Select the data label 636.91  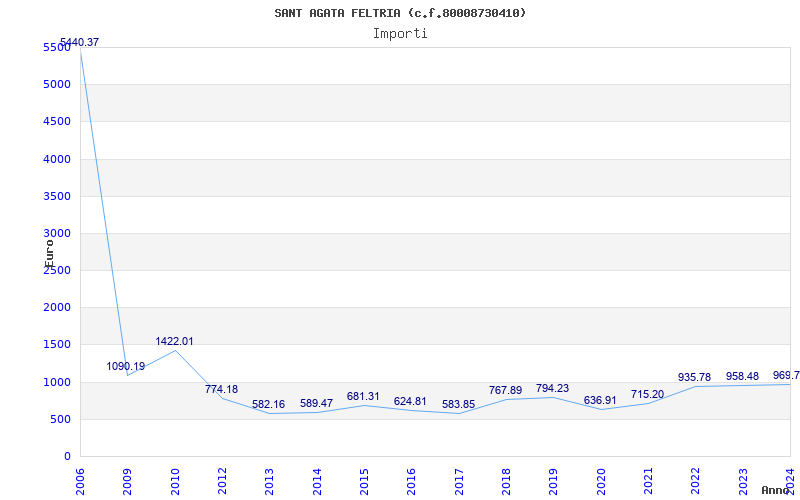click(x=600, y=401)
